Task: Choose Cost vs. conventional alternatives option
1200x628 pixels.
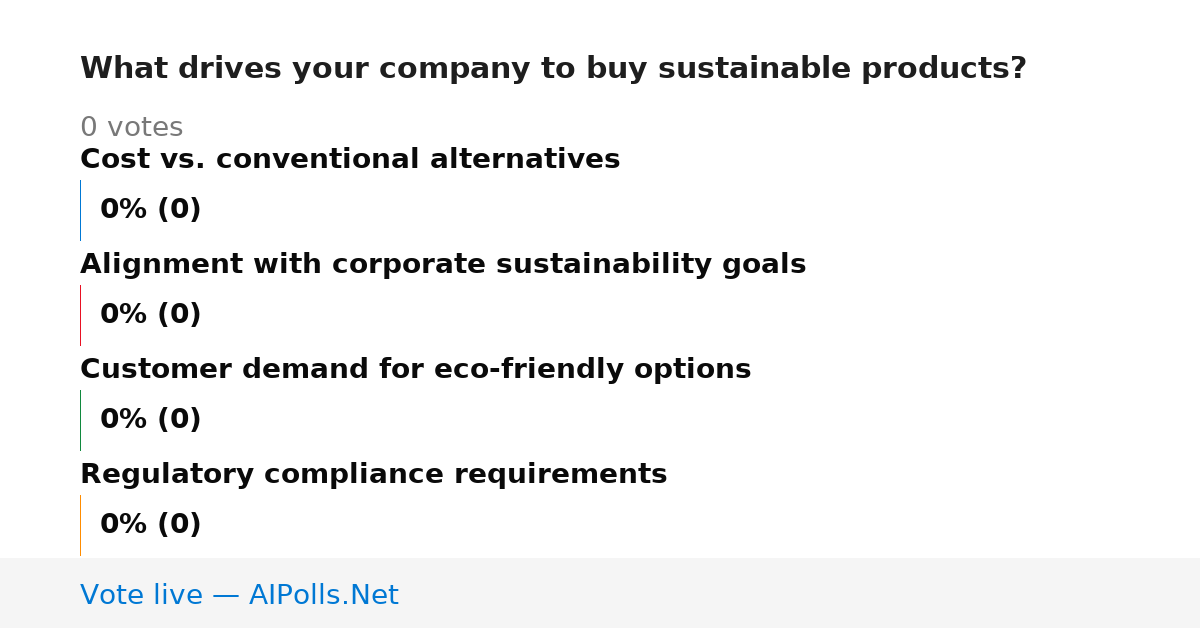Action: (x=350, y=160)
